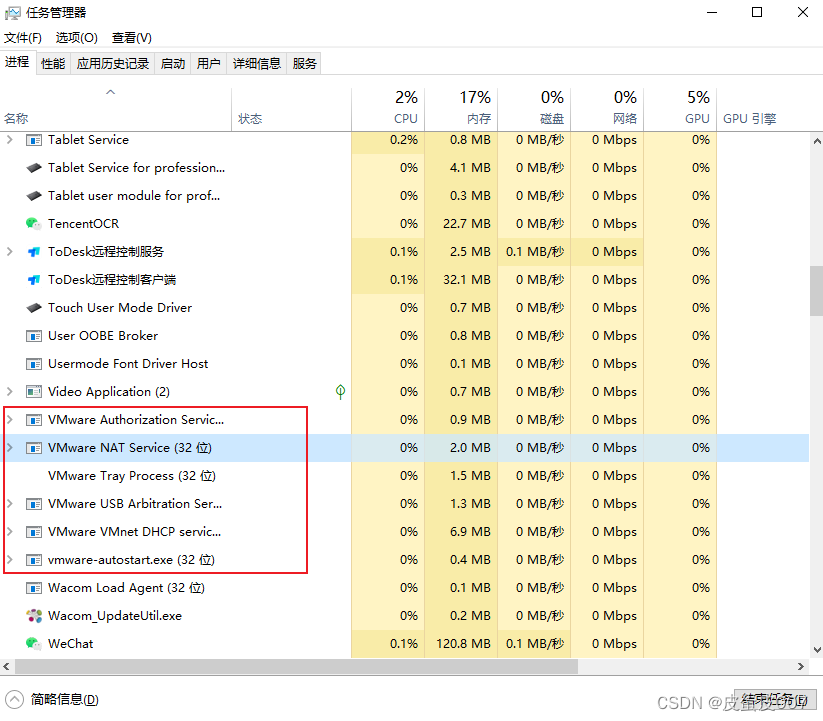Screen dimensions: 823x721
Task: Switch to the 性能 tab
Action: point(53,63)
